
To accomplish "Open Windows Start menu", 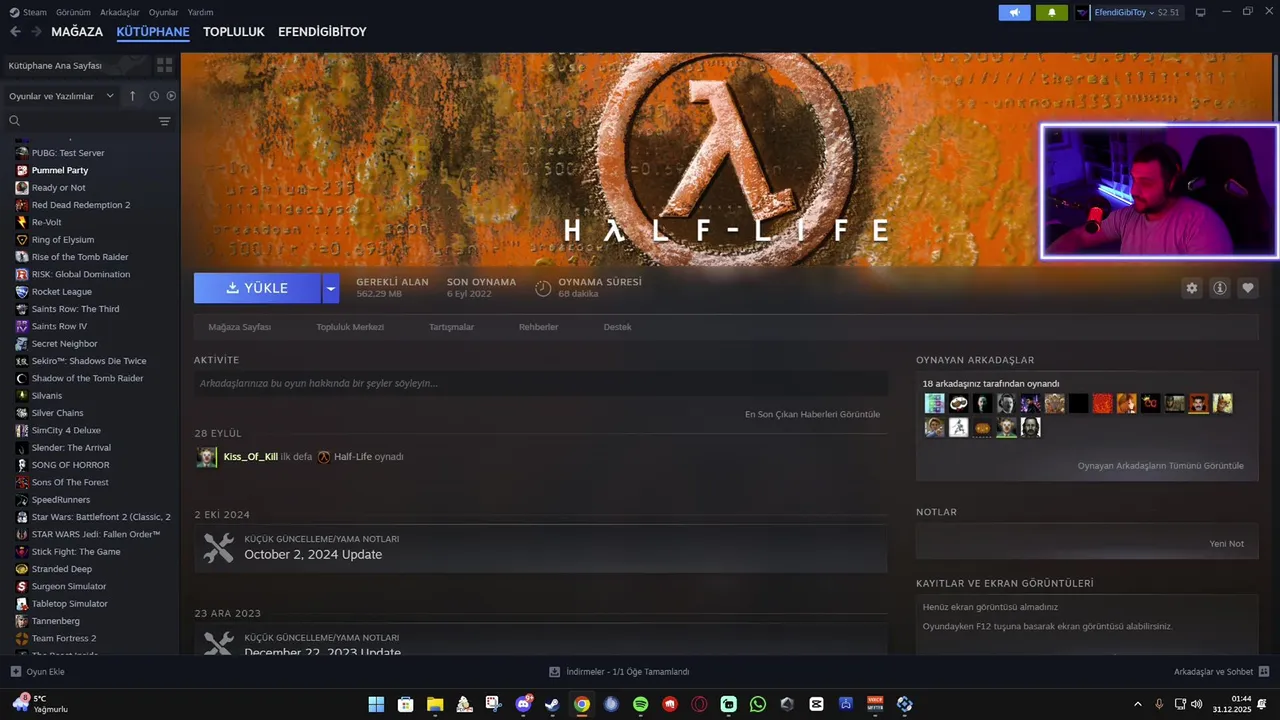I will (x=376, y=704).
